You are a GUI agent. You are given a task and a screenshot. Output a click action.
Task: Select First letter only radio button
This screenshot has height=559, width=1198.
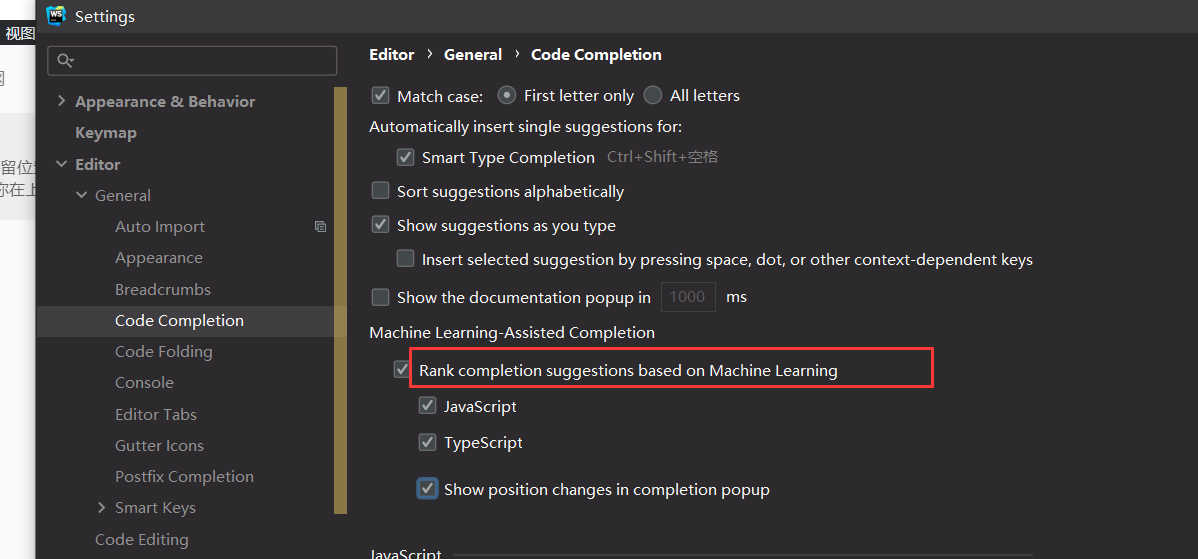[x=507, y=95]
